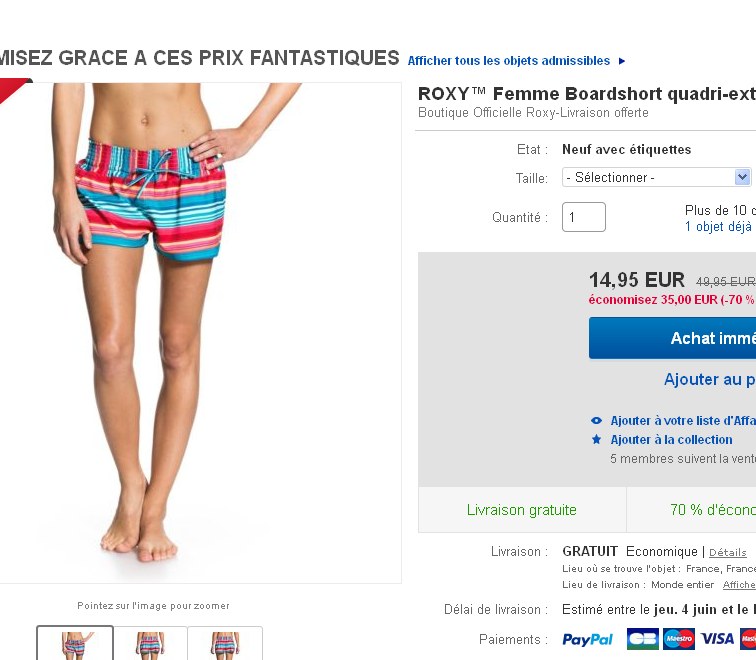
Task: Click the Quantité input field
Action: tap(584, 217)
